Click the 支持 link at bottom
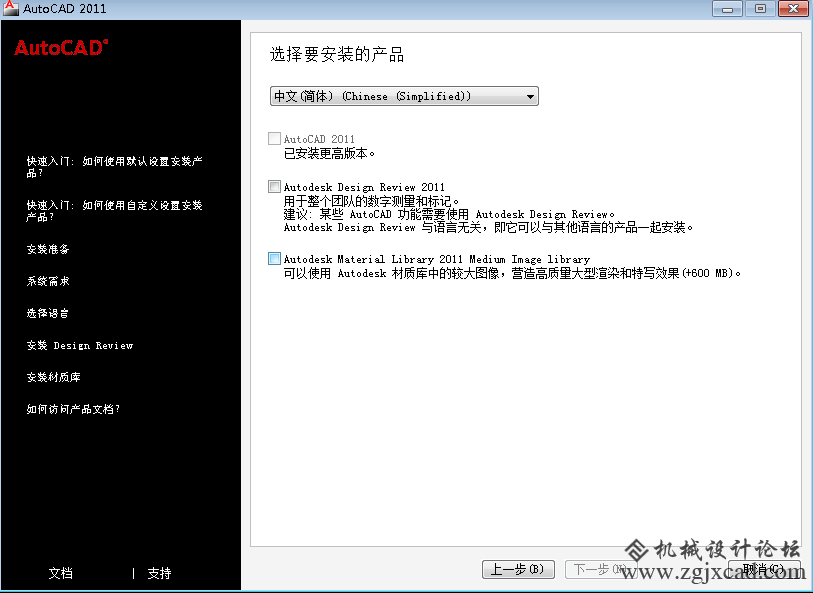813x593 pixels. pos(159,573)
